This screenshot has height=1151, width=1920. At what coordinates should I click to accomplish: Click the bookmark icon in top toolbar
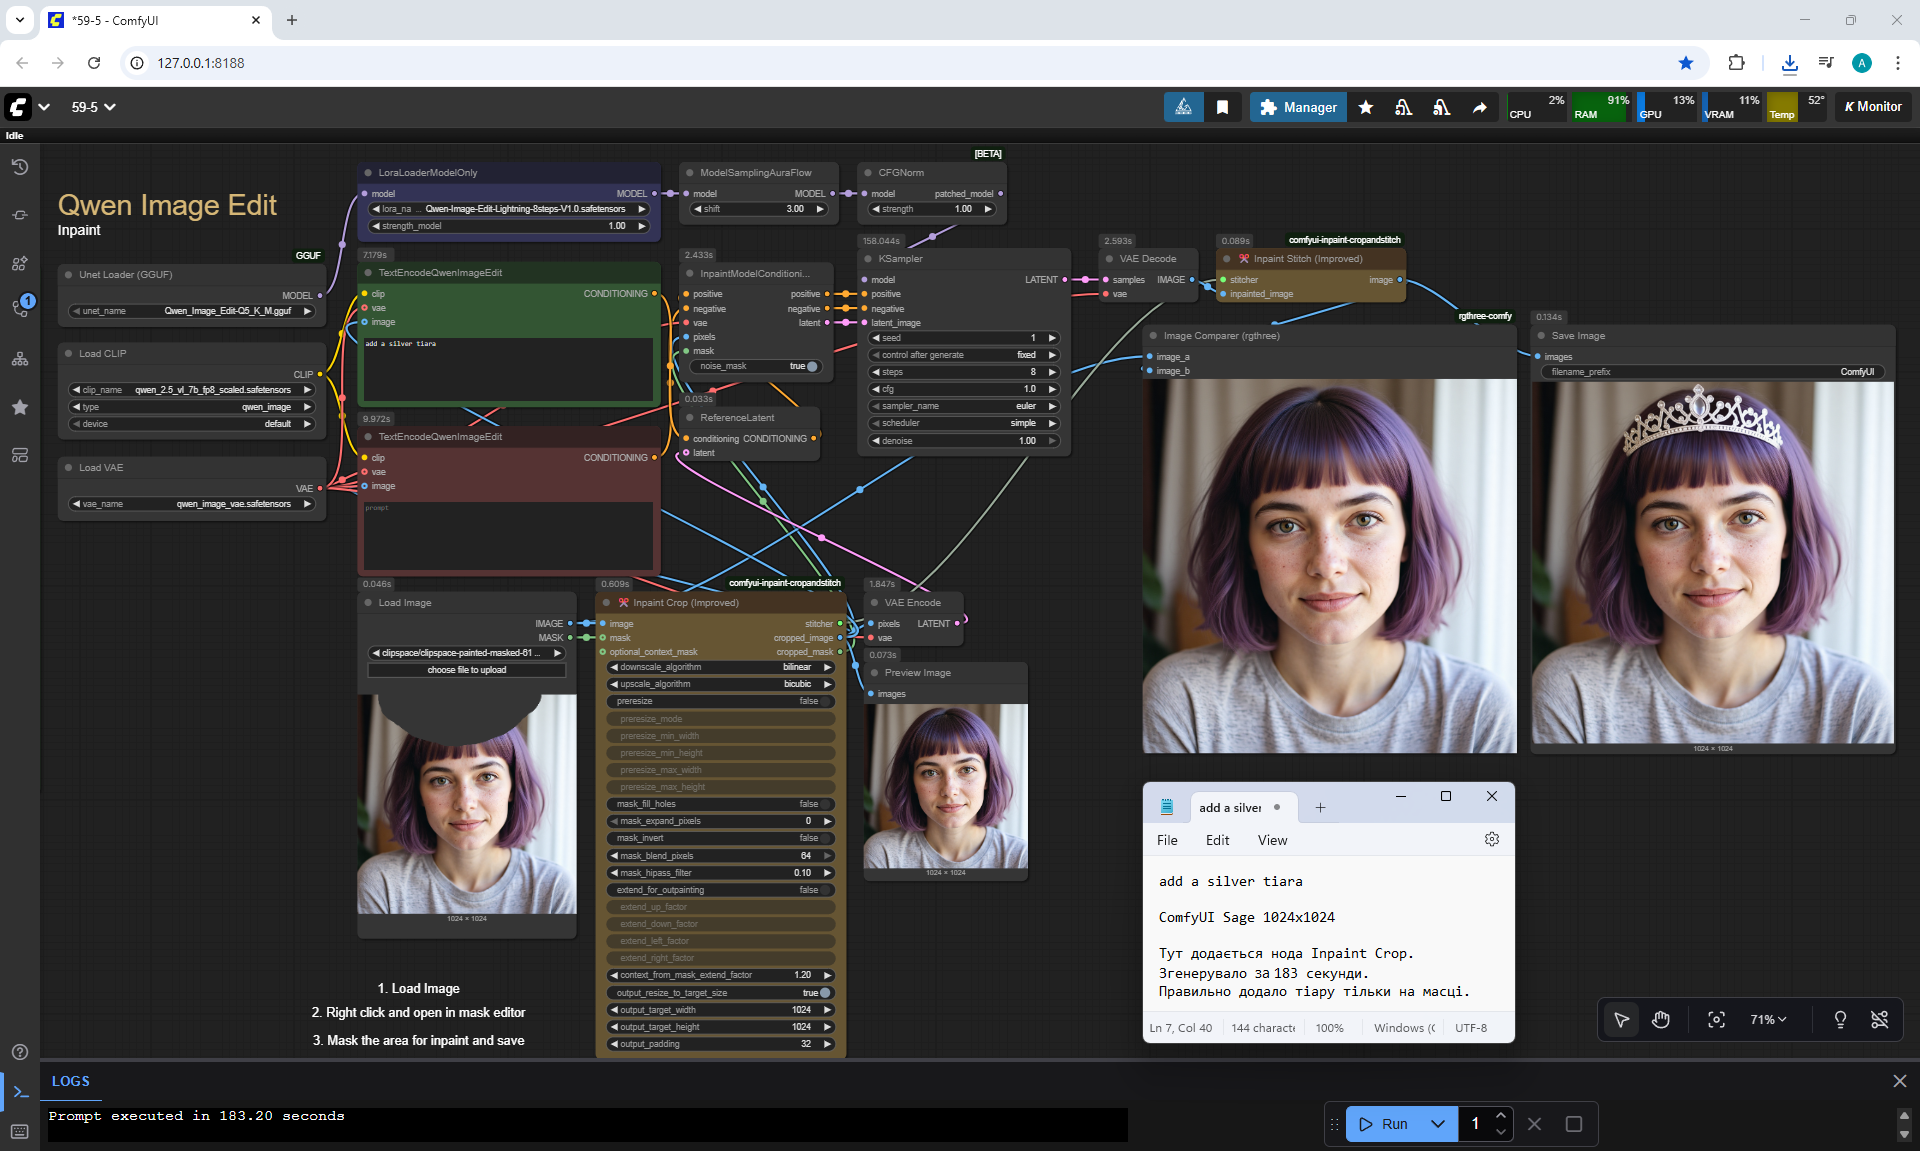(x=1222, y=107)
